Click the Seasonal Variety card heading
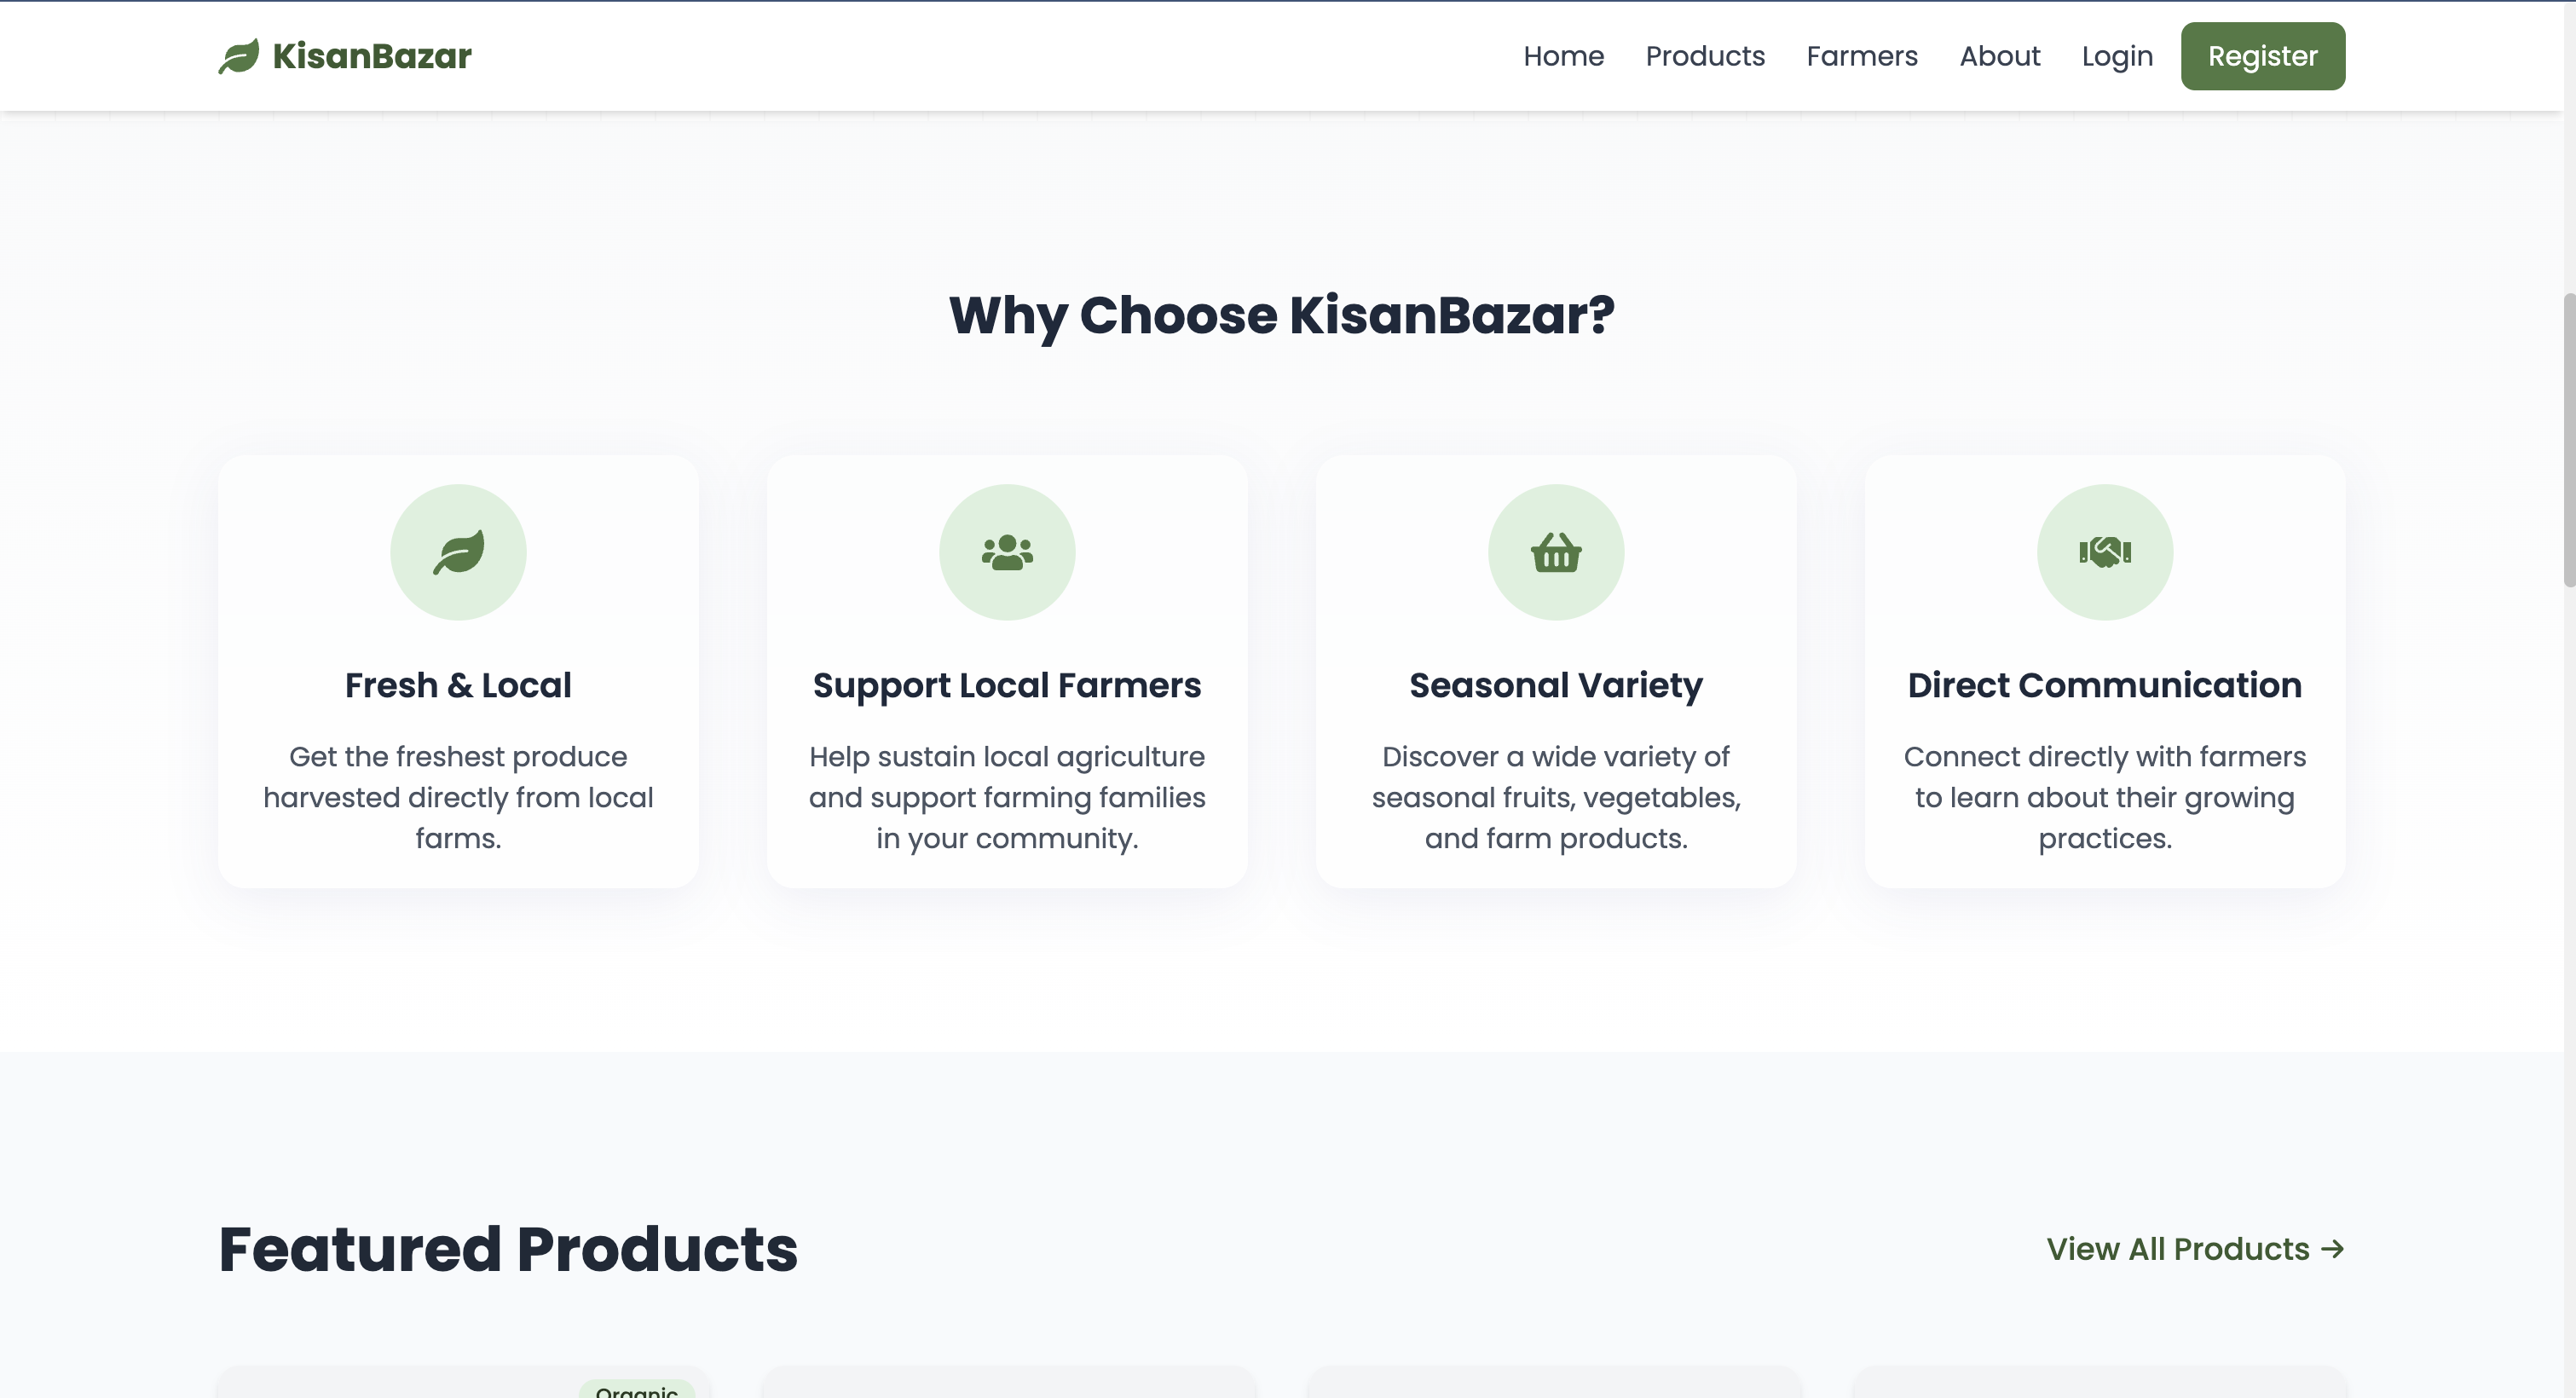Viewport: 2576px width, 1398px height. pyautogui.click(x=1556, y=686)
